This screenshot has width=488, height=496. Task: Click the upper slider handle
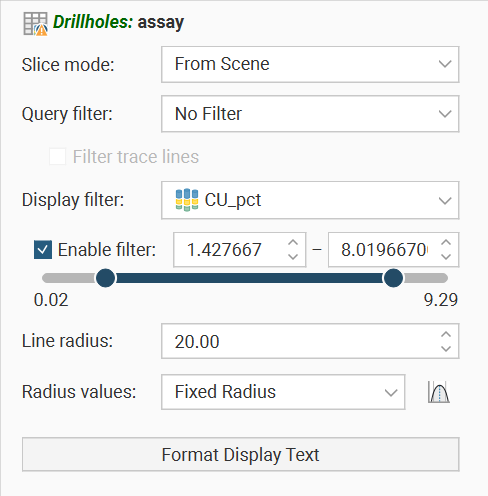(393, 278)
